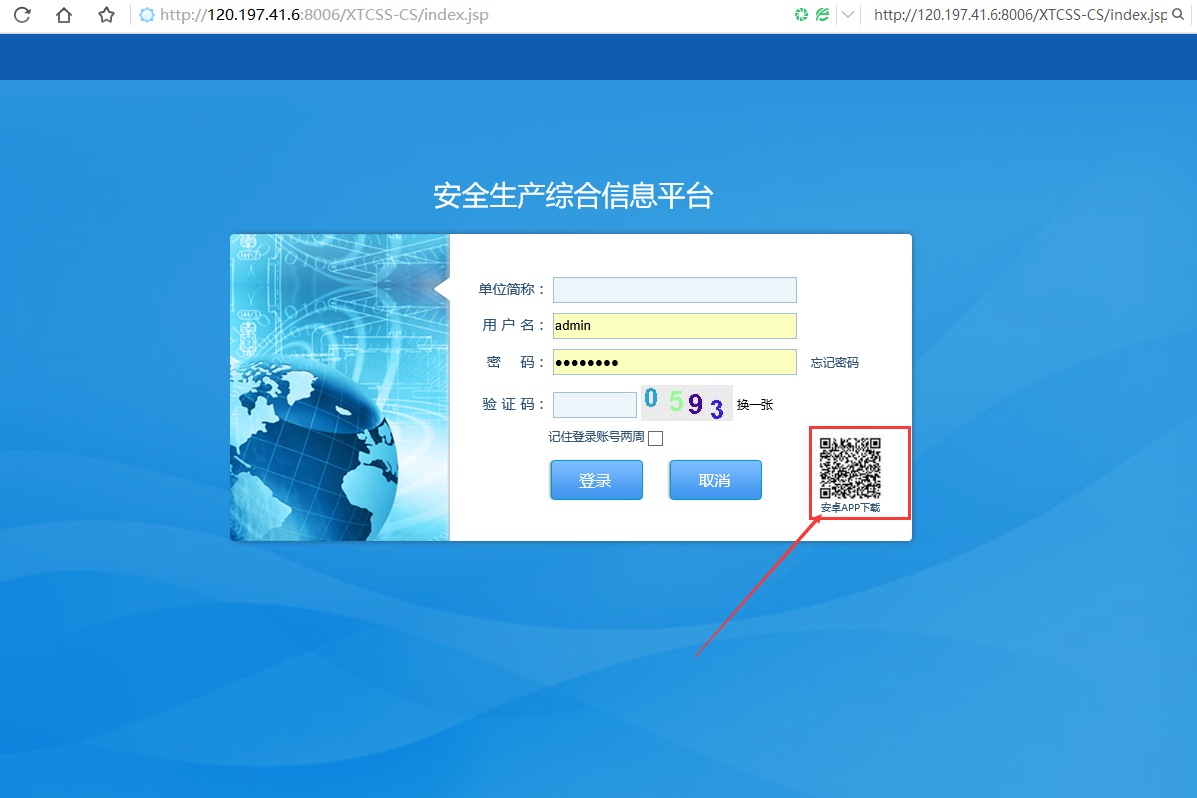Viewport: 1197px width, 798px height.
Task: Focus the main address bar URL
Action: (324, 15)
